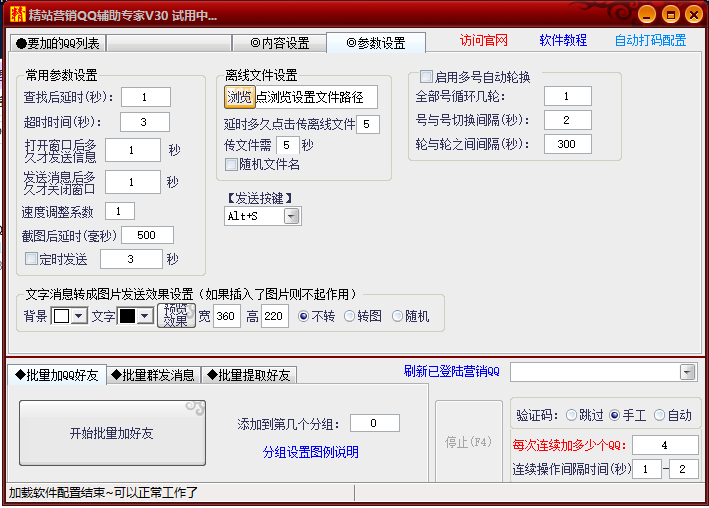Edit the 延时多久点击传离线文件 field
The width and height of the screenshot is (709, 508).
[368, 124]
